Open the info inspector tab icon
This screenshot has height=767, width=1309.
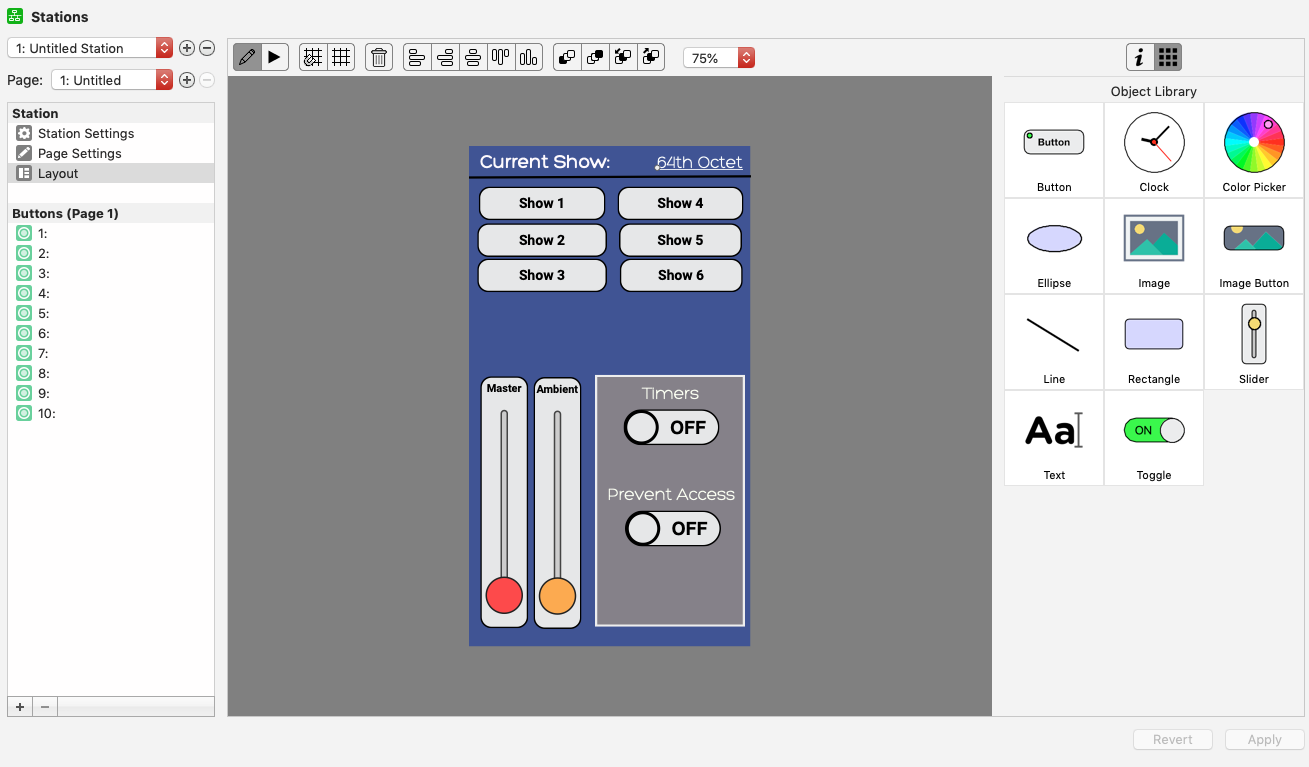(x=1140, y=57)
